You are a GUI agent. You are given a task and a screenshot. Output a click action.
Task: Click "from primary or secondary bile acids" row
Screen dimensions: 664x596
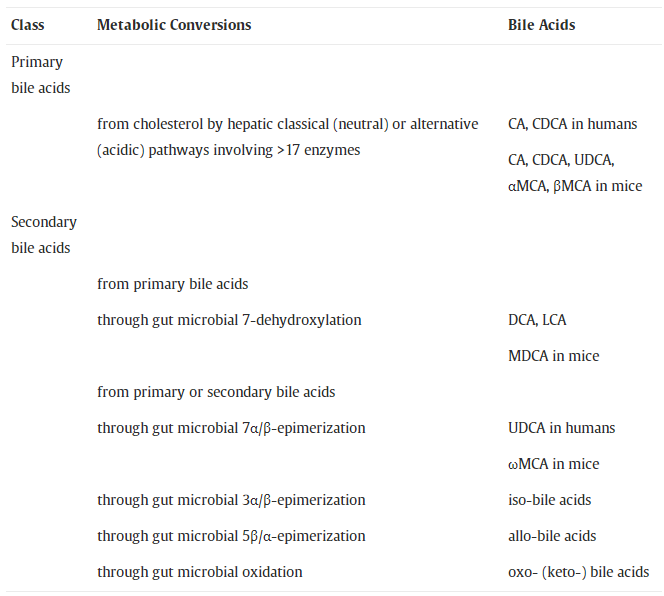point(216,392)
